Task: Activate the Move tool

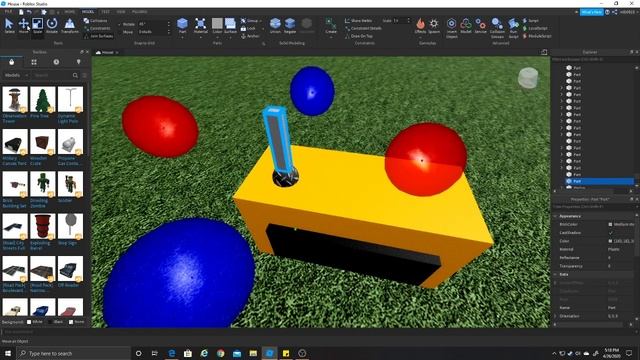Action: tap(24, 25)
